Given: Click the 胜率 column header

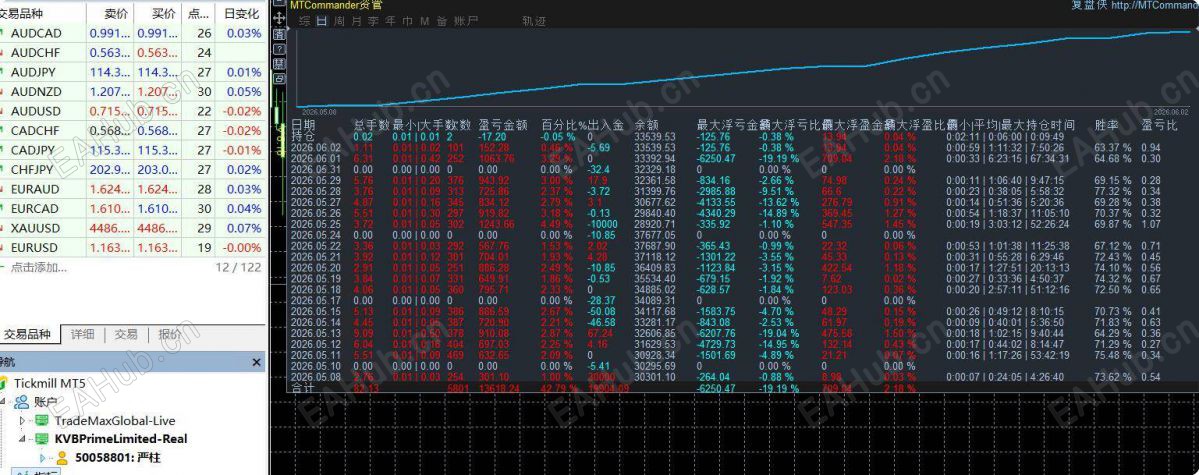Looking at the screenshot, I should click(x=1106, y=125).
